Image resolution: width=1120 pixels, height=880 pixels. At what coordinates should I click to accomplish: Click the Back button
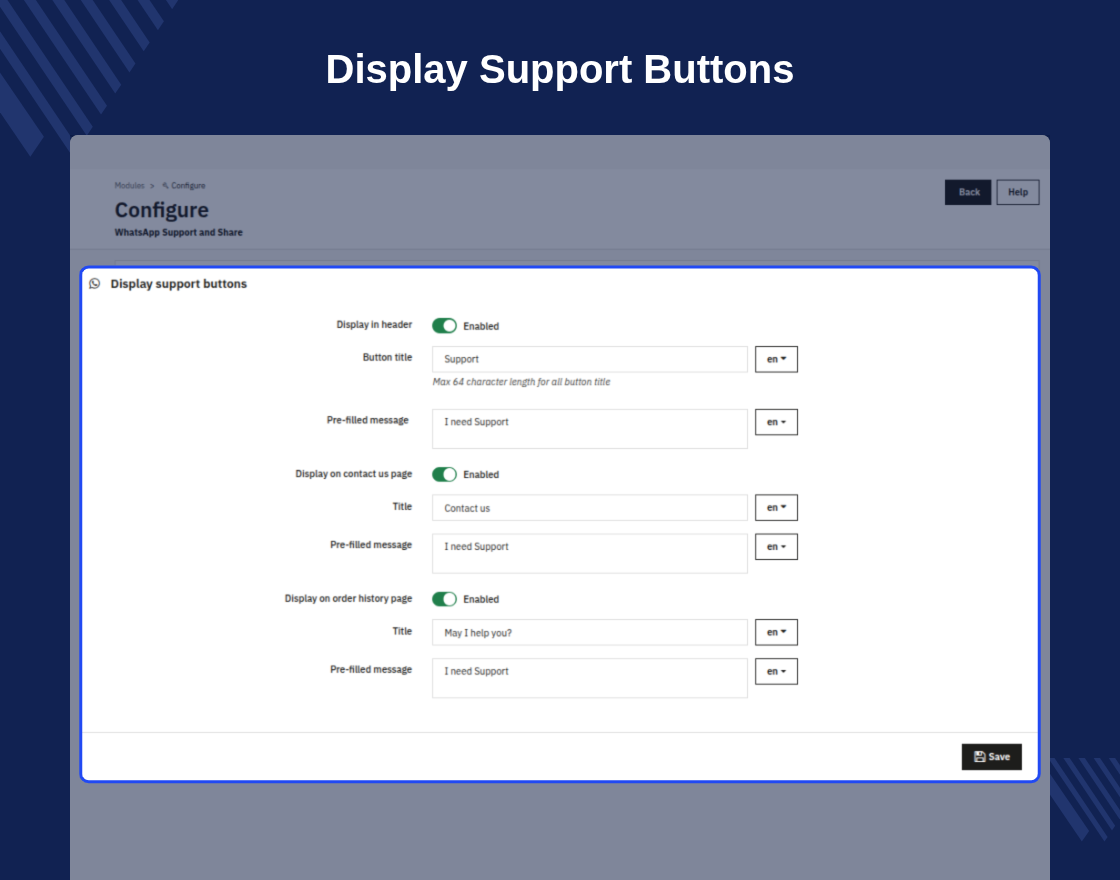tap(968, 192)
